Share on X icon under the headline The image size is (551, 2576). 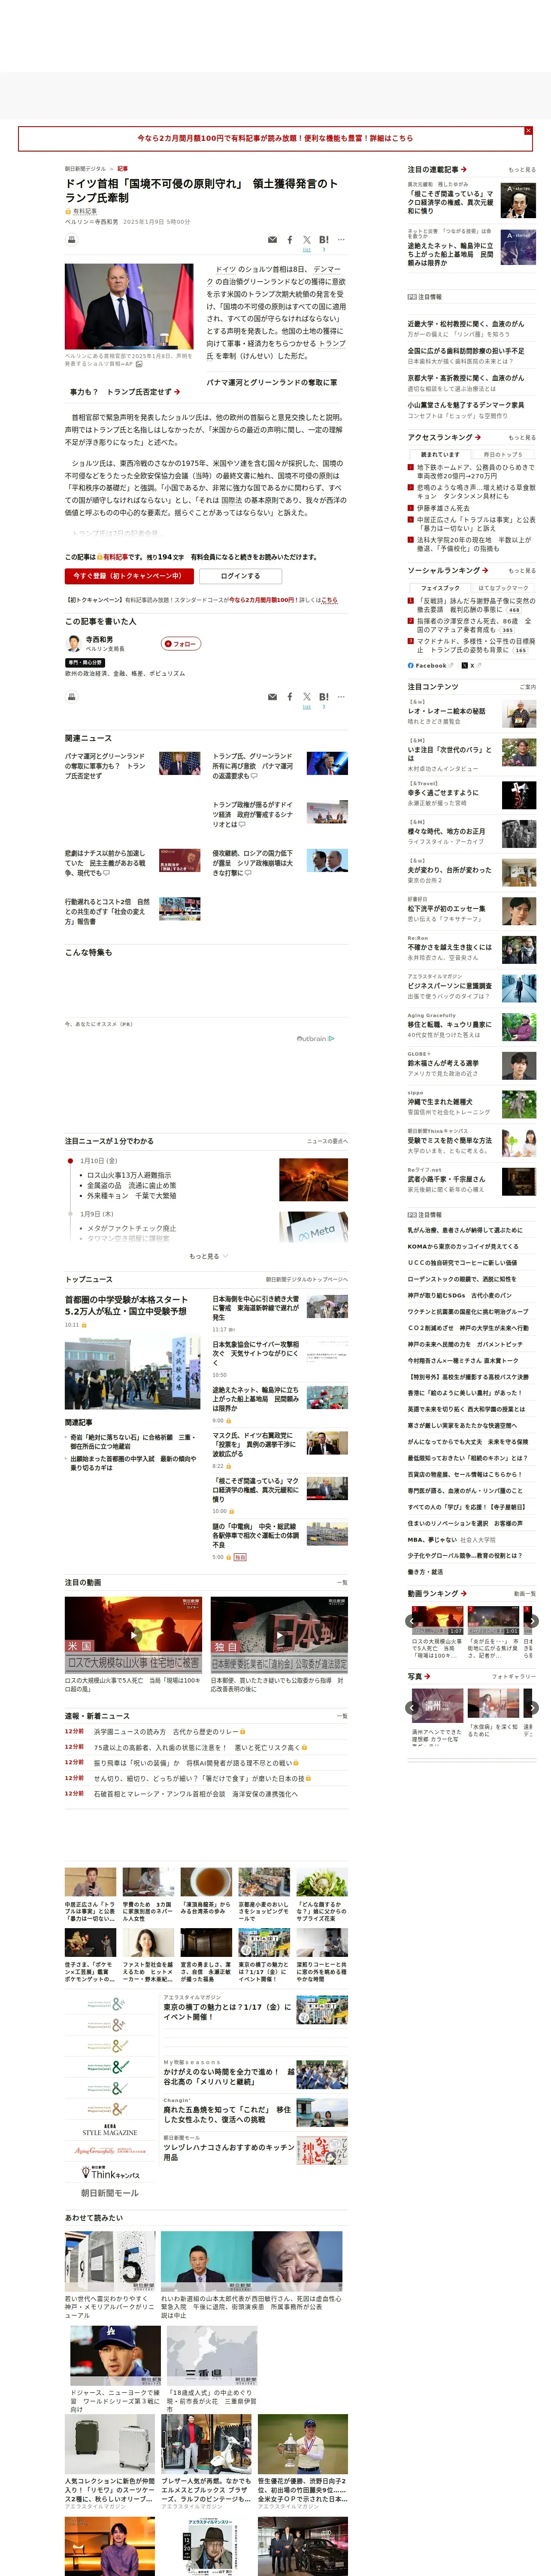click(x=307, y=240)
